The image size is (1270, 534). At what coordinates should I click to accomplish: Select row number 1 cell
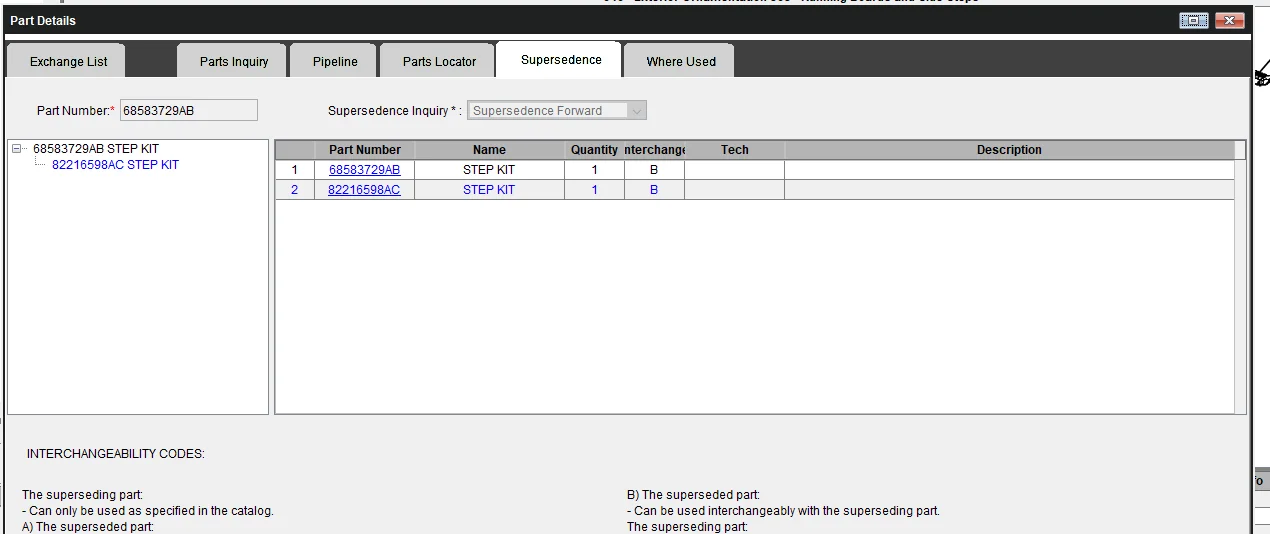click(x=295, y=170)
